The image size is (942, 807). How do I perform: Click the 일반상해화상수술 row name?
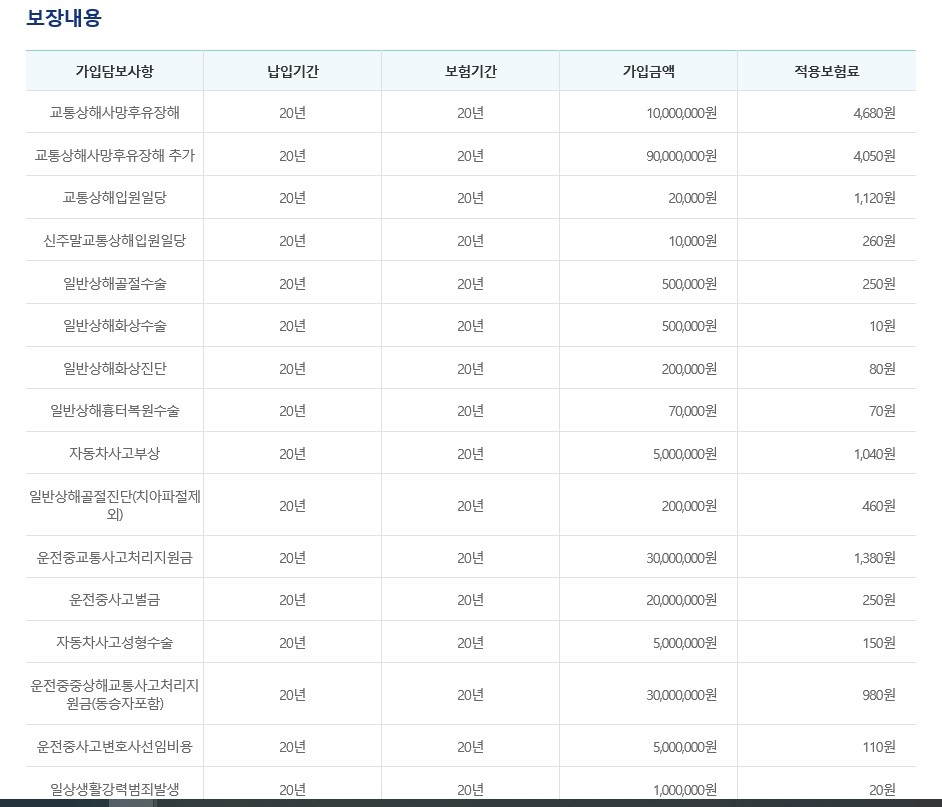[x=114, y=325]
